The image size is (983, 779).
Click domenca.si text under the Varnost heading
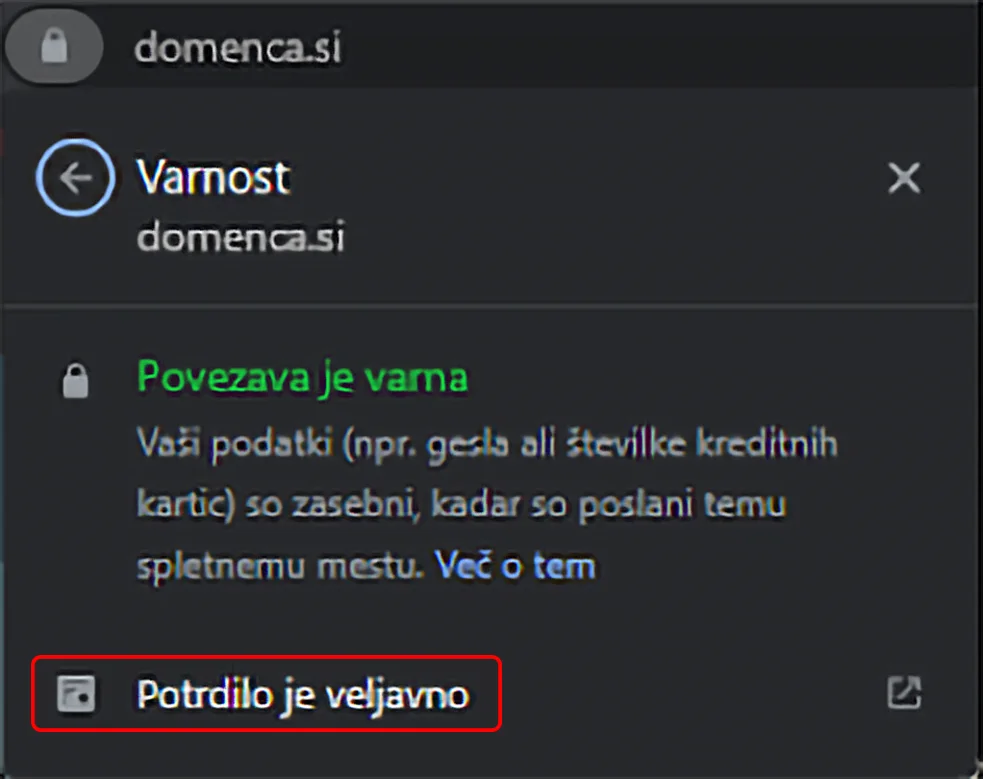pyautogui.click(x=240, y=237)
